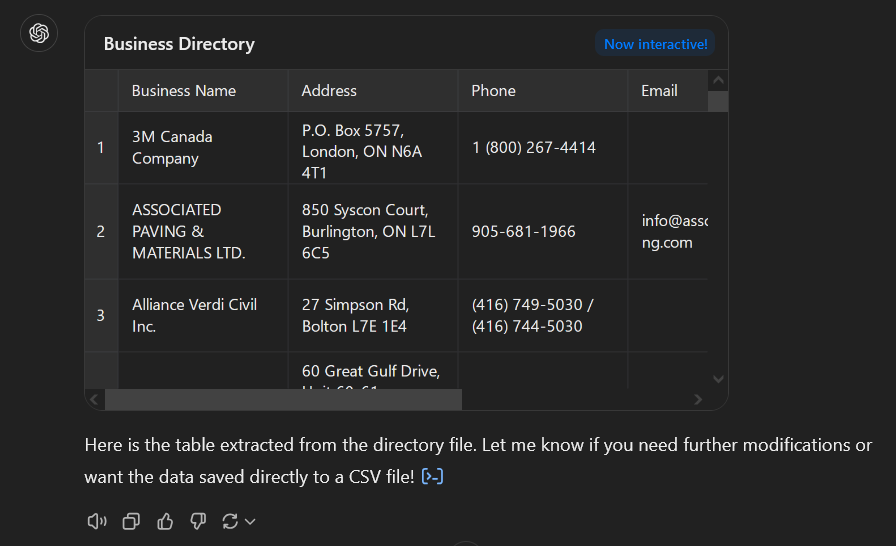Select the ASSOCIATED PAVING & MATERIALS LTD. cell
This screenshot has height=546, width=896.
point(203,231)
